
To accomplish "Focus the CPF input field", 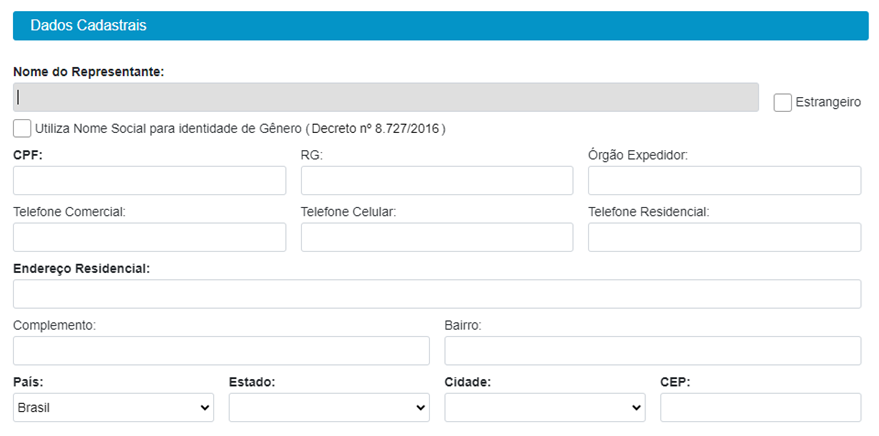I will [x=149, y=180].
